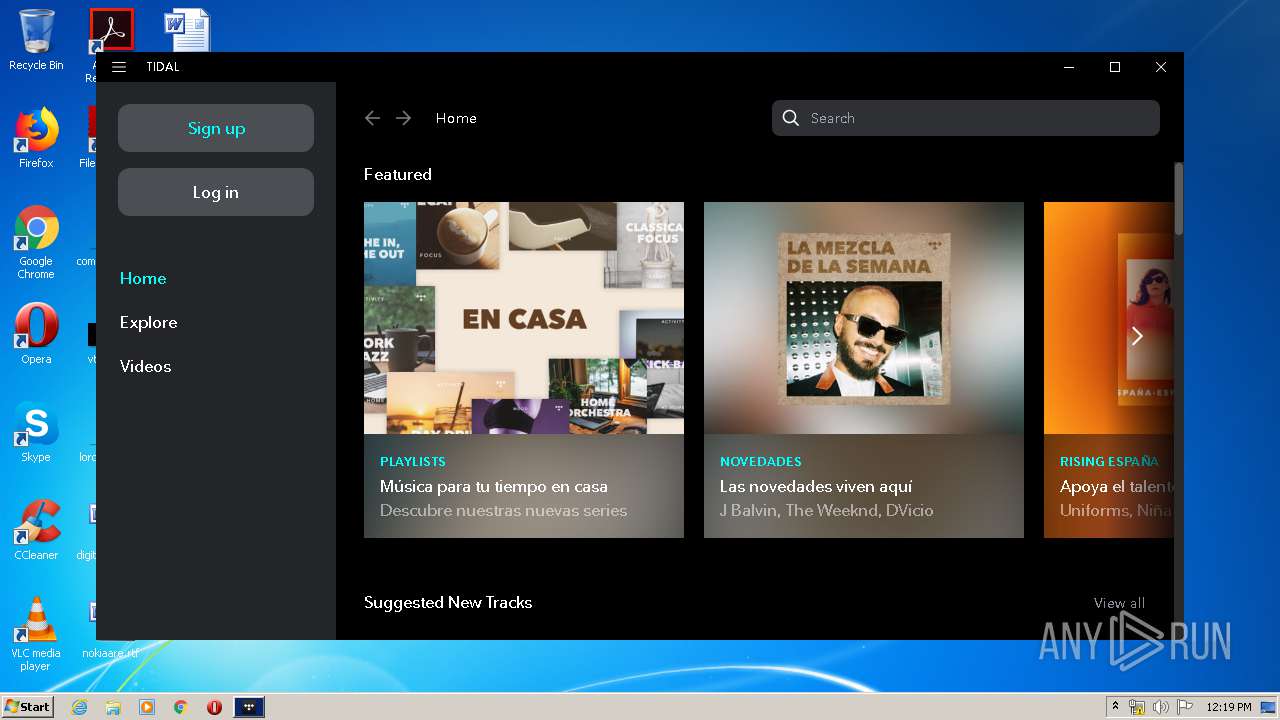The image size is (1280, 720).
Task: Click the Home breadcrumb title
Action: pyautogui.click(x=456, y=118)
